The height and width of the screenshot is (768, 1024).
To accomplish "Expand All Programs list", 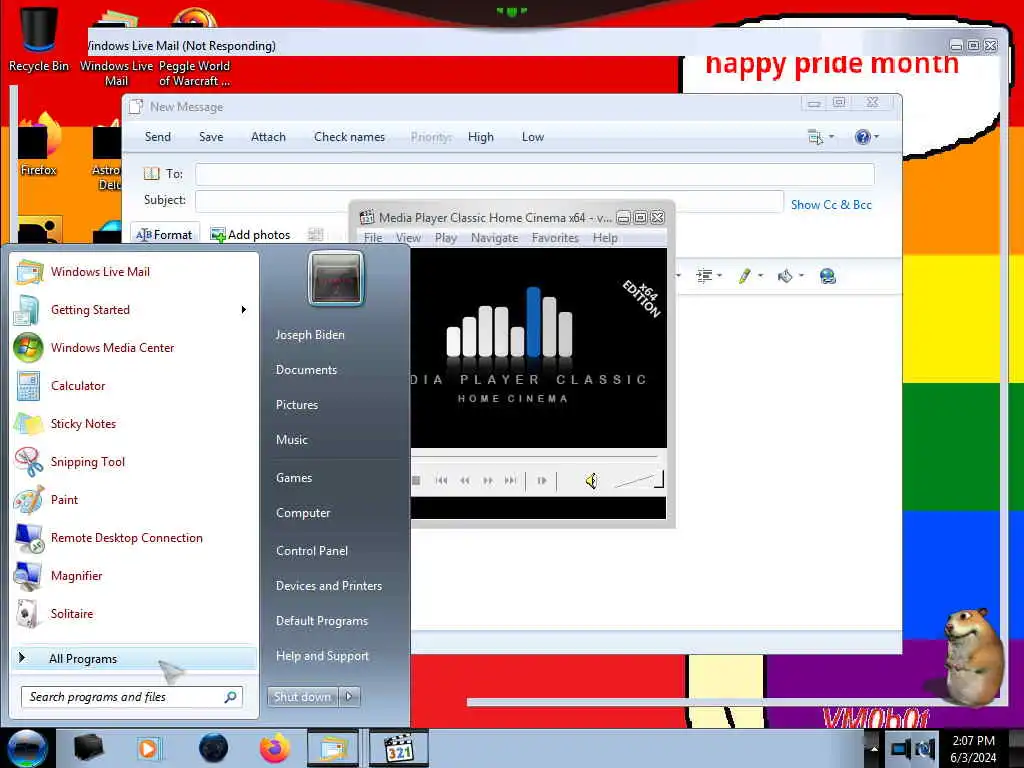I will tap(134, 658).
